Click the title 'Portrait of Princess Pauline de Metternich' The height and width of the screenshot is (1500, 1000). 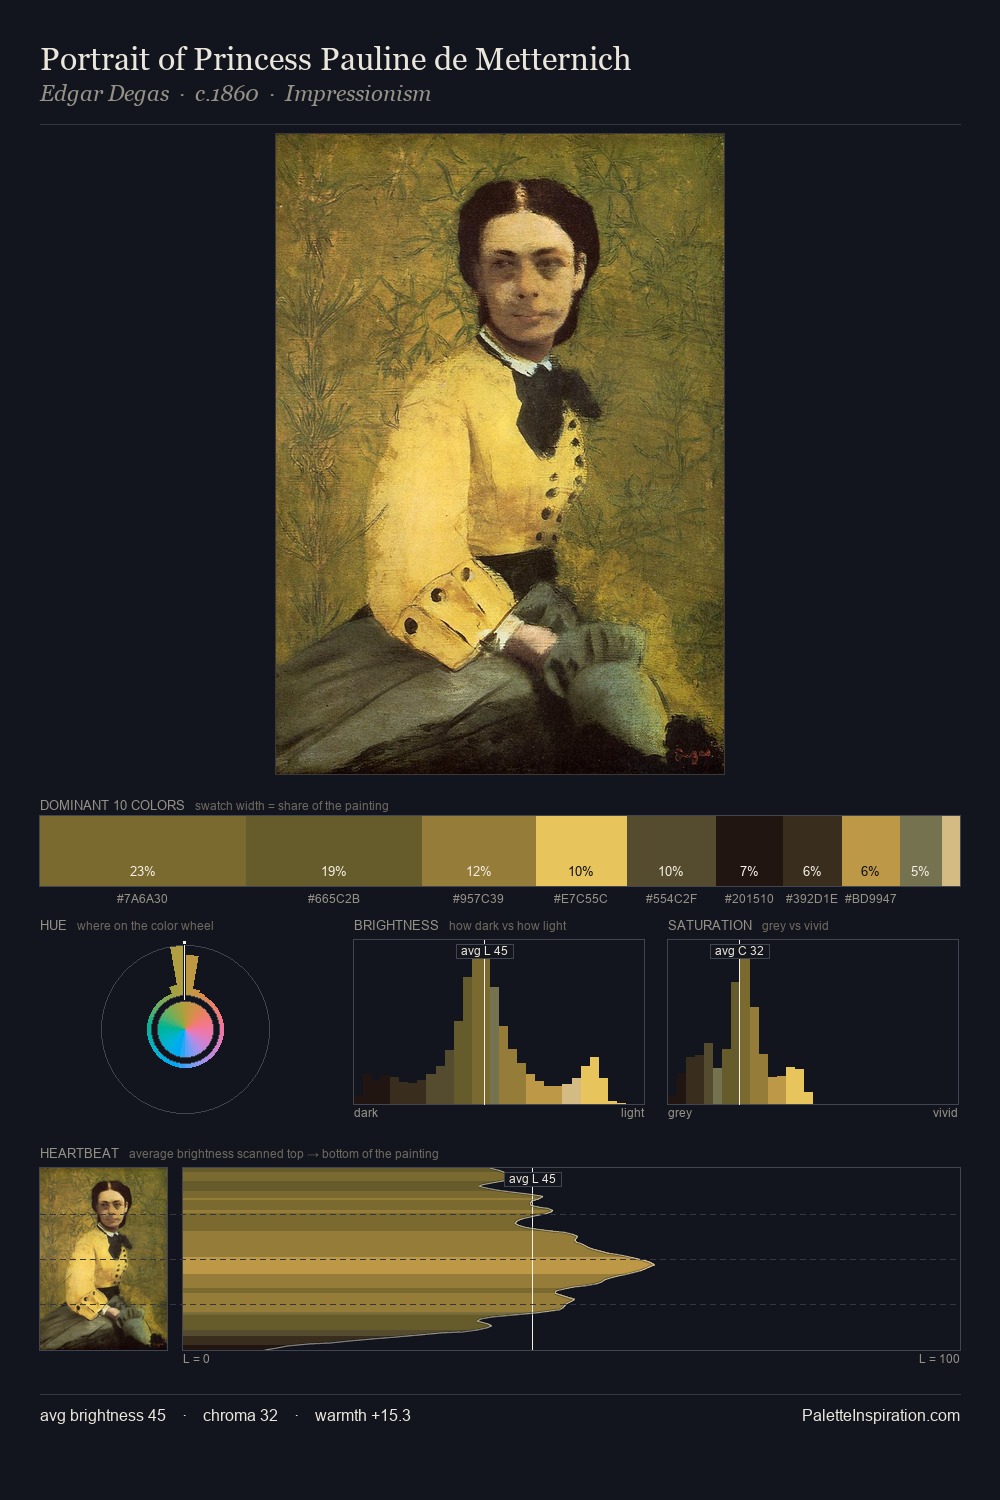[x=336, y=60]
